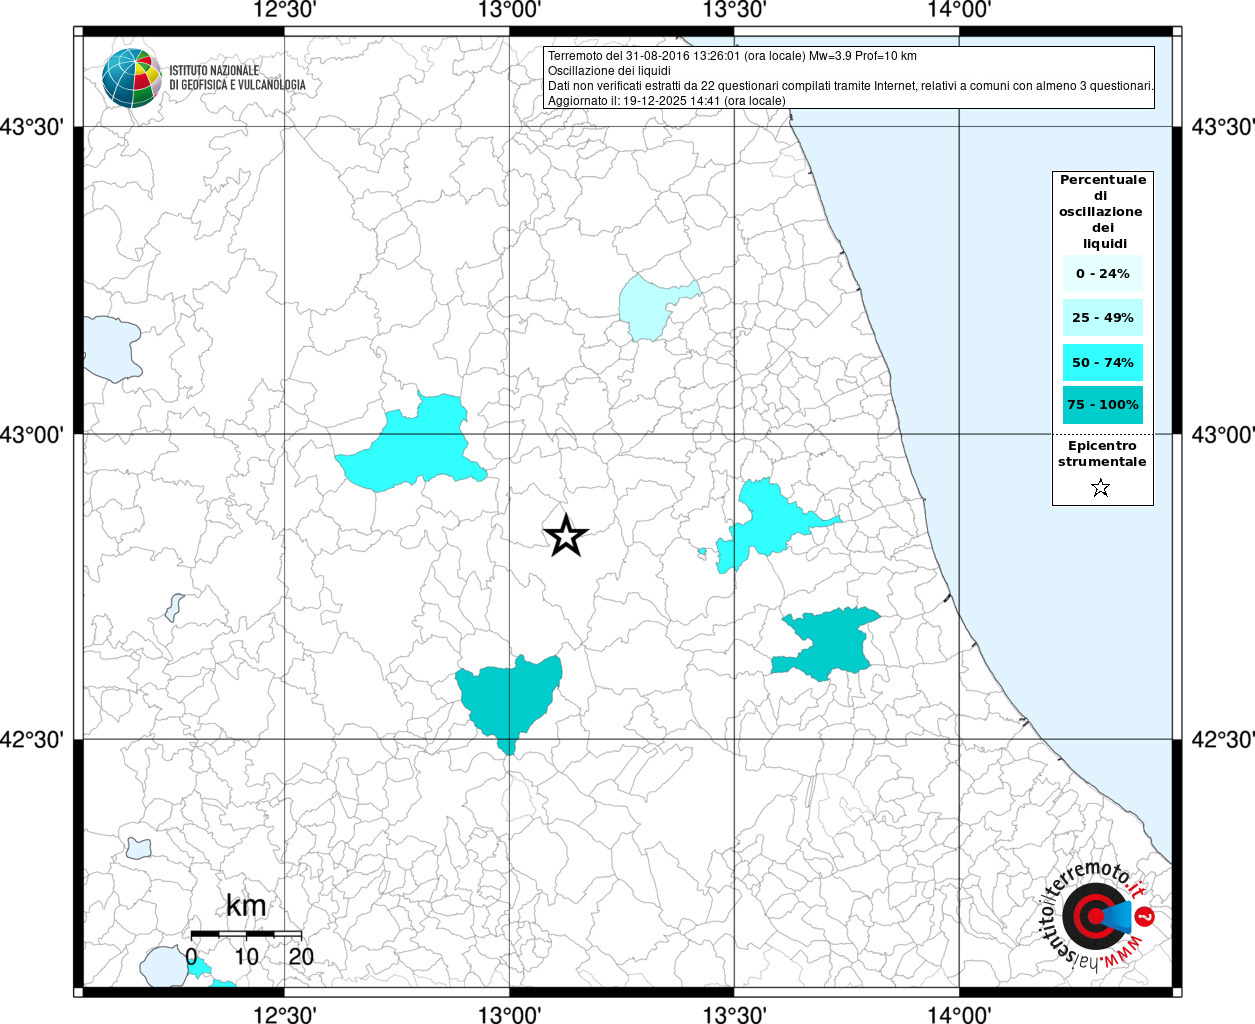Click the haisentitoilterremoto.it target logo
The width and height of the screenshot is (1255, 1024).
(1095, 916)
